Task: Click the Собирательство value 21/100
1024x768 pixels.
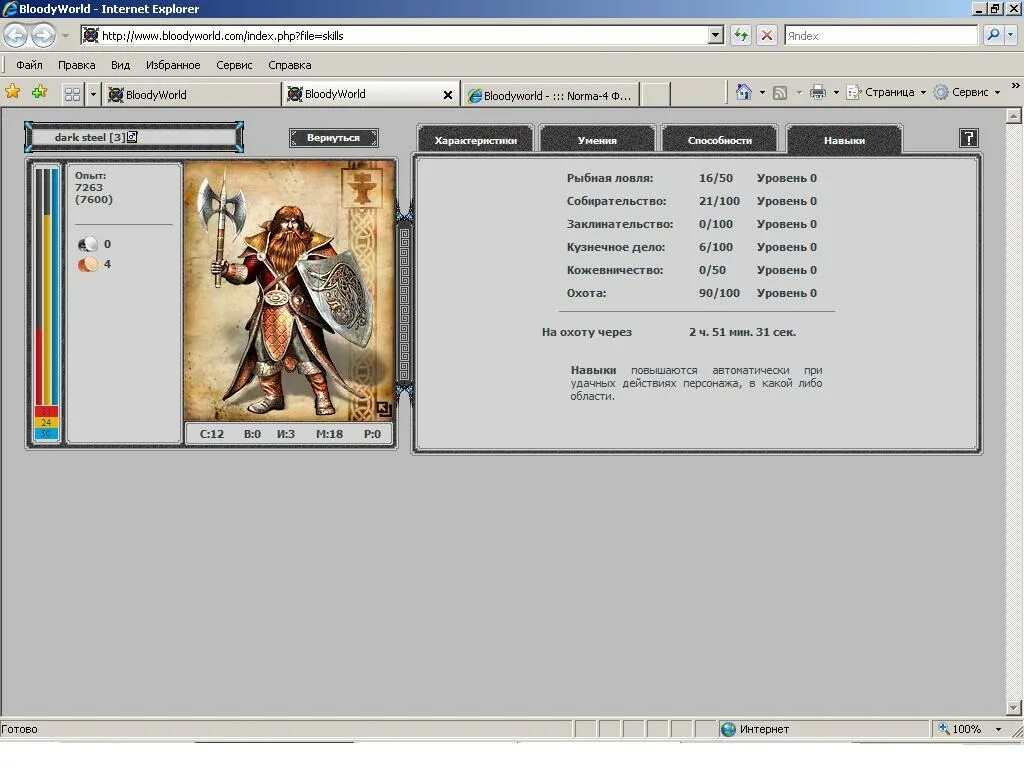Action: click(x=719, y=201)
